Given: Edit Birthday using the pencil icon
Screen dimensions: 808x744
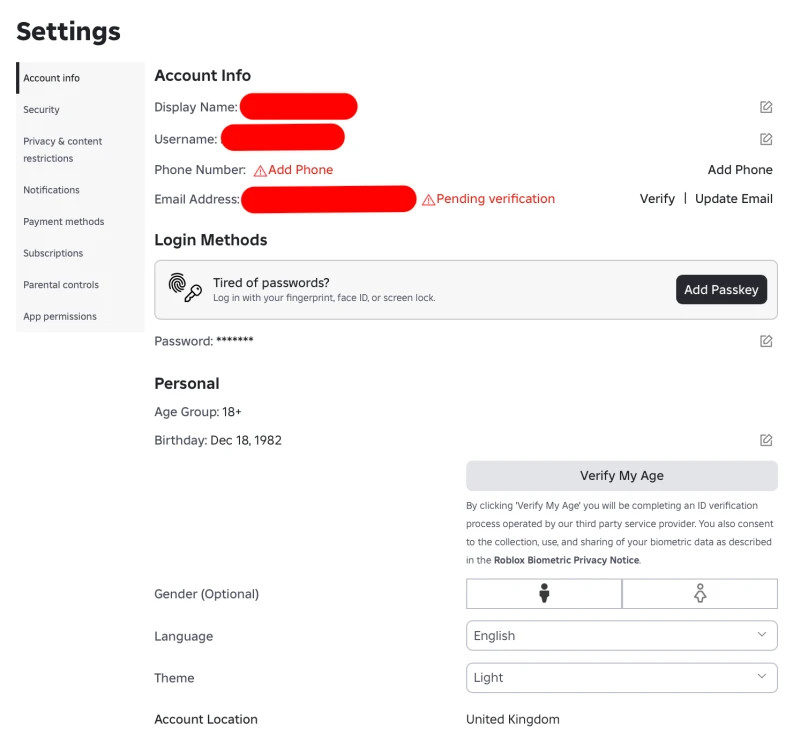Looking at the screenshot, I should tap(766, 440).
